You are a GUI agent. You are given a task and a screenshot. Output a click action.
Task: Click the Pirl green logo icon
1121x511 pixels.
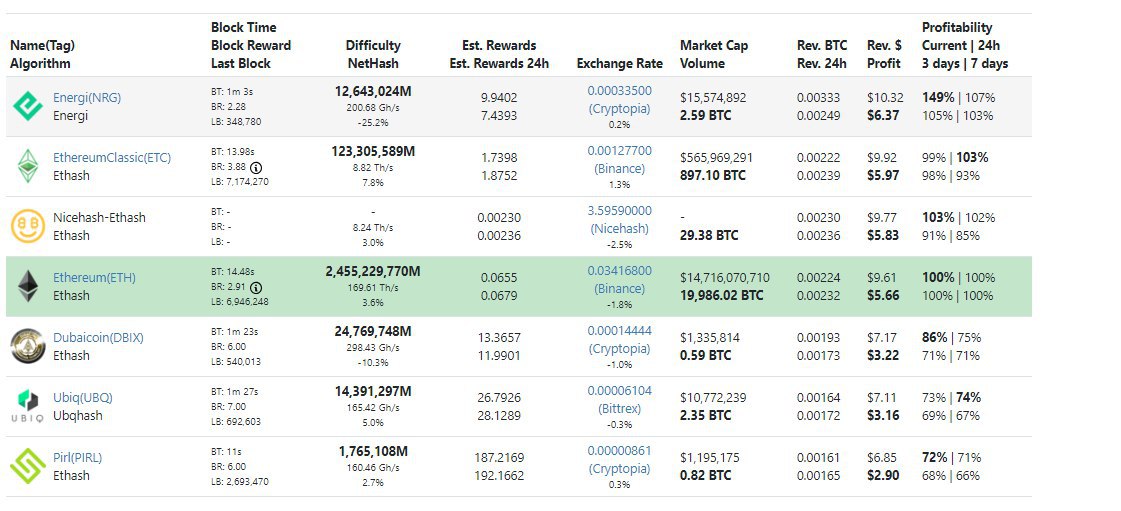28,466
